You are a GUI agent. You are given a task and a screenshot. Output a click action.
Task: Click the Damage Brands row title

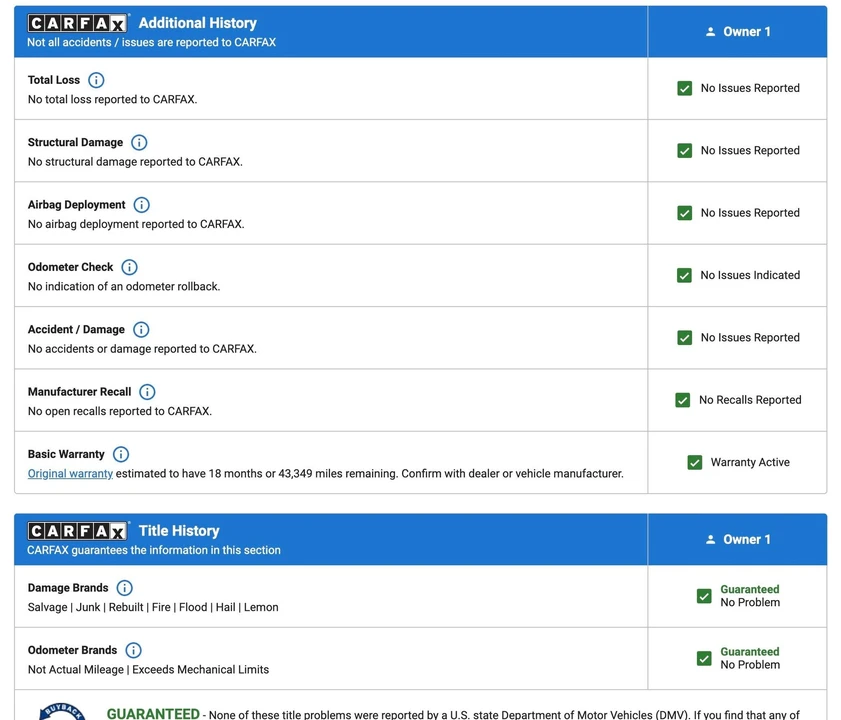click(x=68, y=587)
